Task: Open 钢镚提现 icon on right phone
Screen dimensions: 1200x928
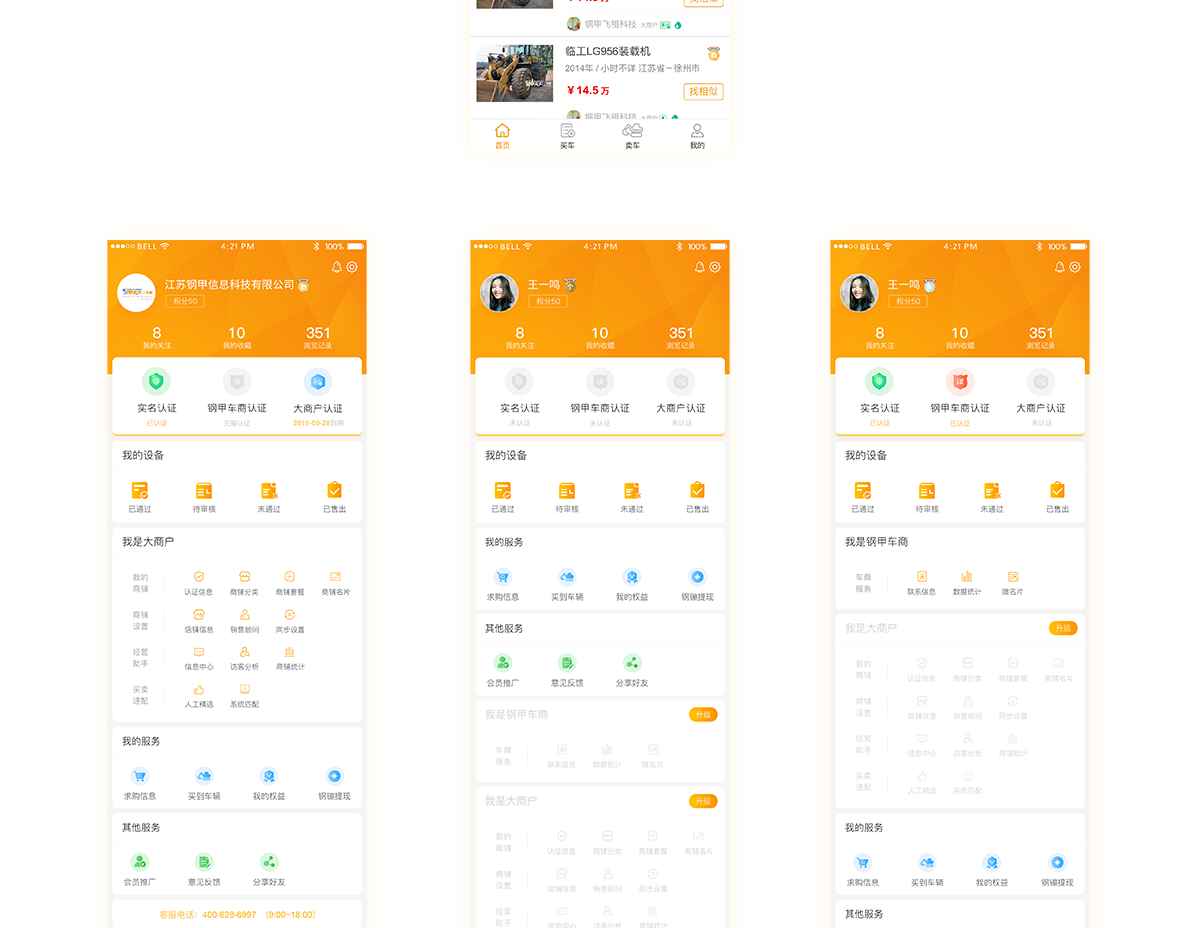Action: tap(1057, 862)
